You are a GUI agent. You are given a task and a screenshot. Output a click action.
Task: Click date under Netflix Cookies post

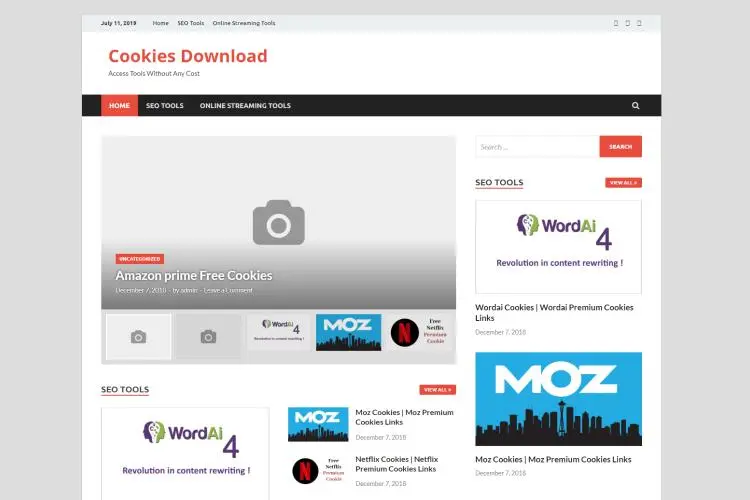coord(381,484)
